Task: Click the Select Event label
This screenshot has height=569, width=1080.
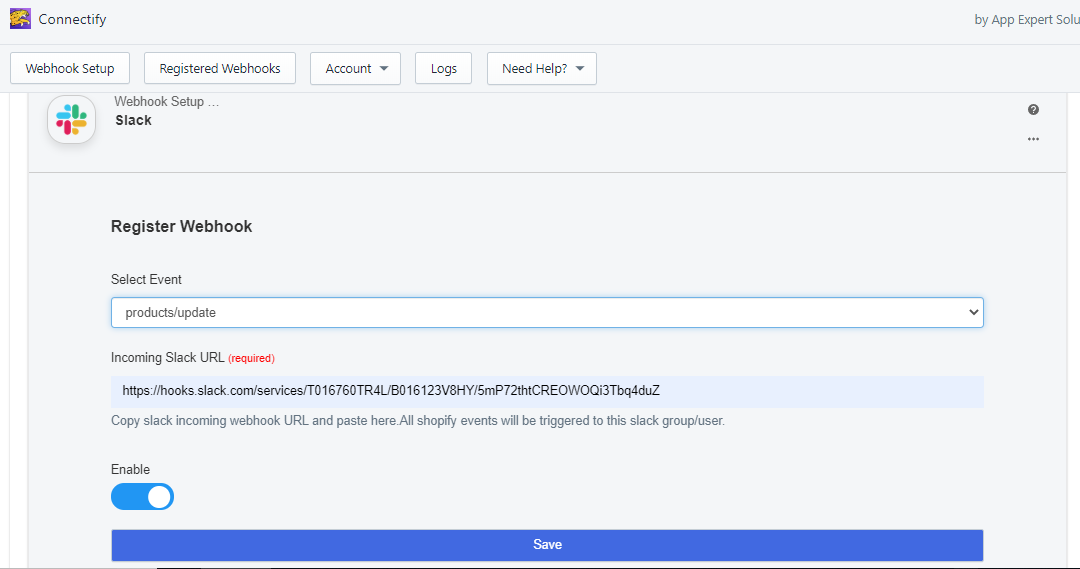Action: click(x=146, y=279)
